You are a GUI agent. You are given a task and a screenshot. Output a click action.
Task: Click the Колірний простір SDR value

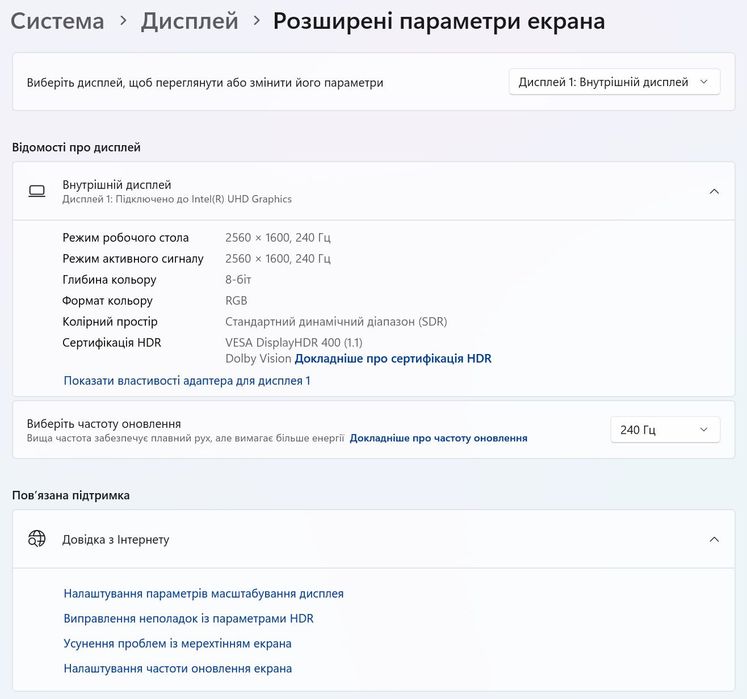pos(336,322)
